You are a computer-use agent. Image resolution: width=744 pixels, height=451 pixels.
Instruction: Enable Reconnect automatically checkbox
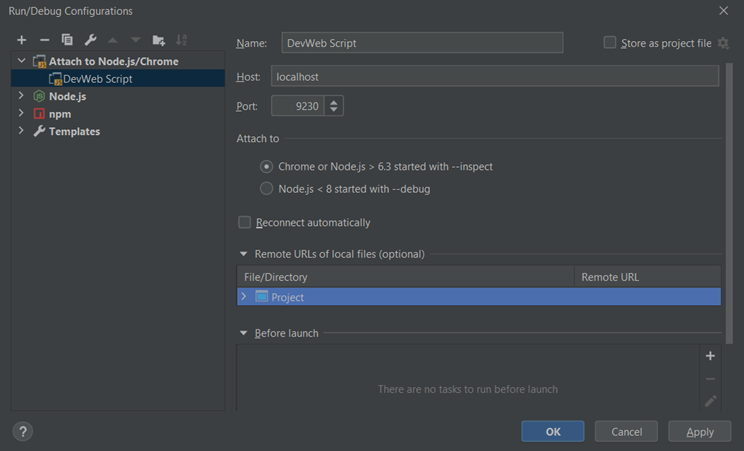[244, 222]
